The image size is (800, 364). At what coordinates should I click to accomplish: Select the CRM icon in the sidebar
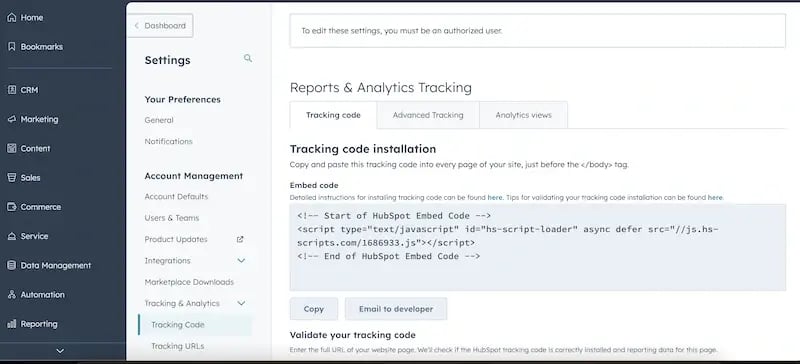11,90
